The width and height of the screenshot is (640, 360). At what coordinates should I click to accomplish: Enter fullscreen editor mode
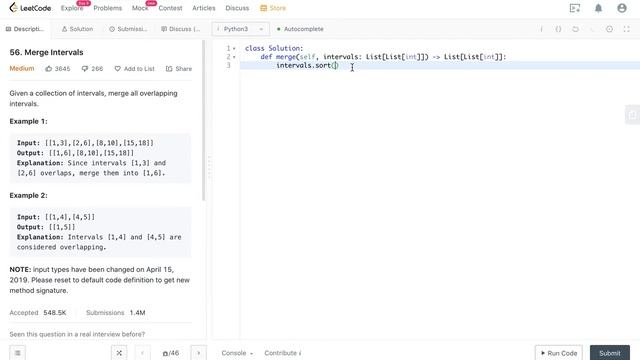627,29
